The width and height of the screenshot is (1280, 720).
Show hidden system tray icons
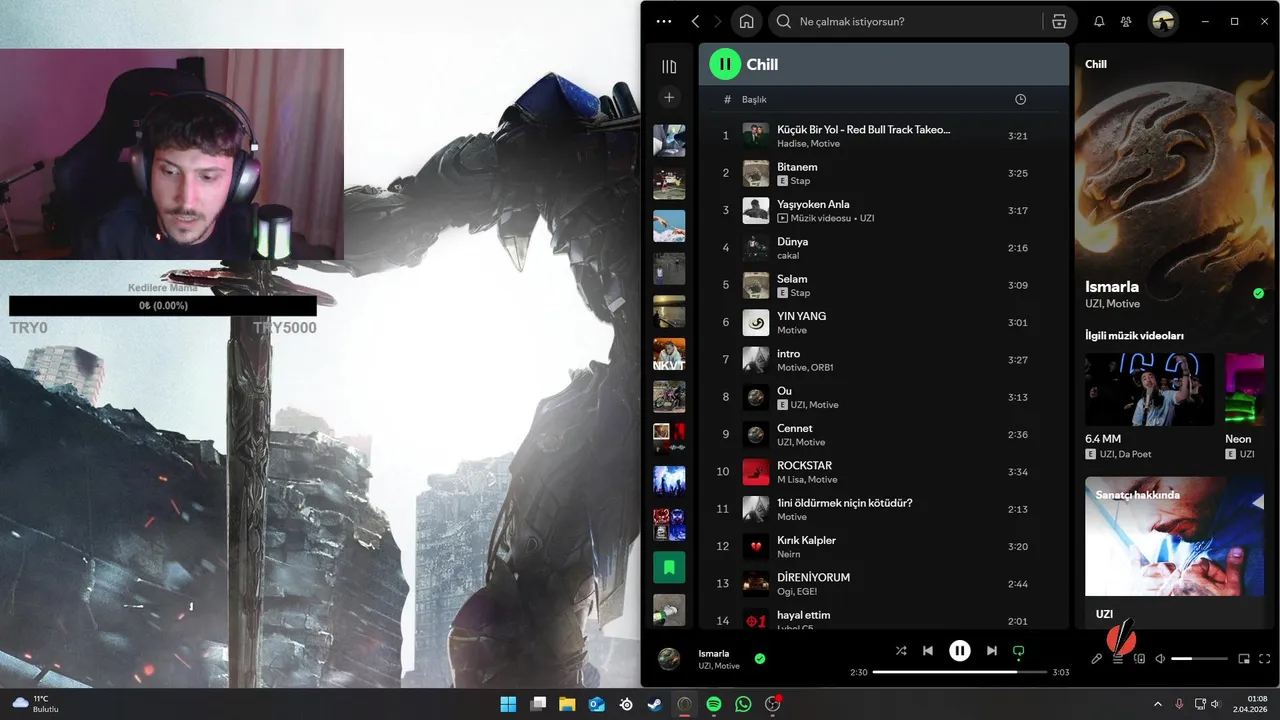tap(1158, 704)
